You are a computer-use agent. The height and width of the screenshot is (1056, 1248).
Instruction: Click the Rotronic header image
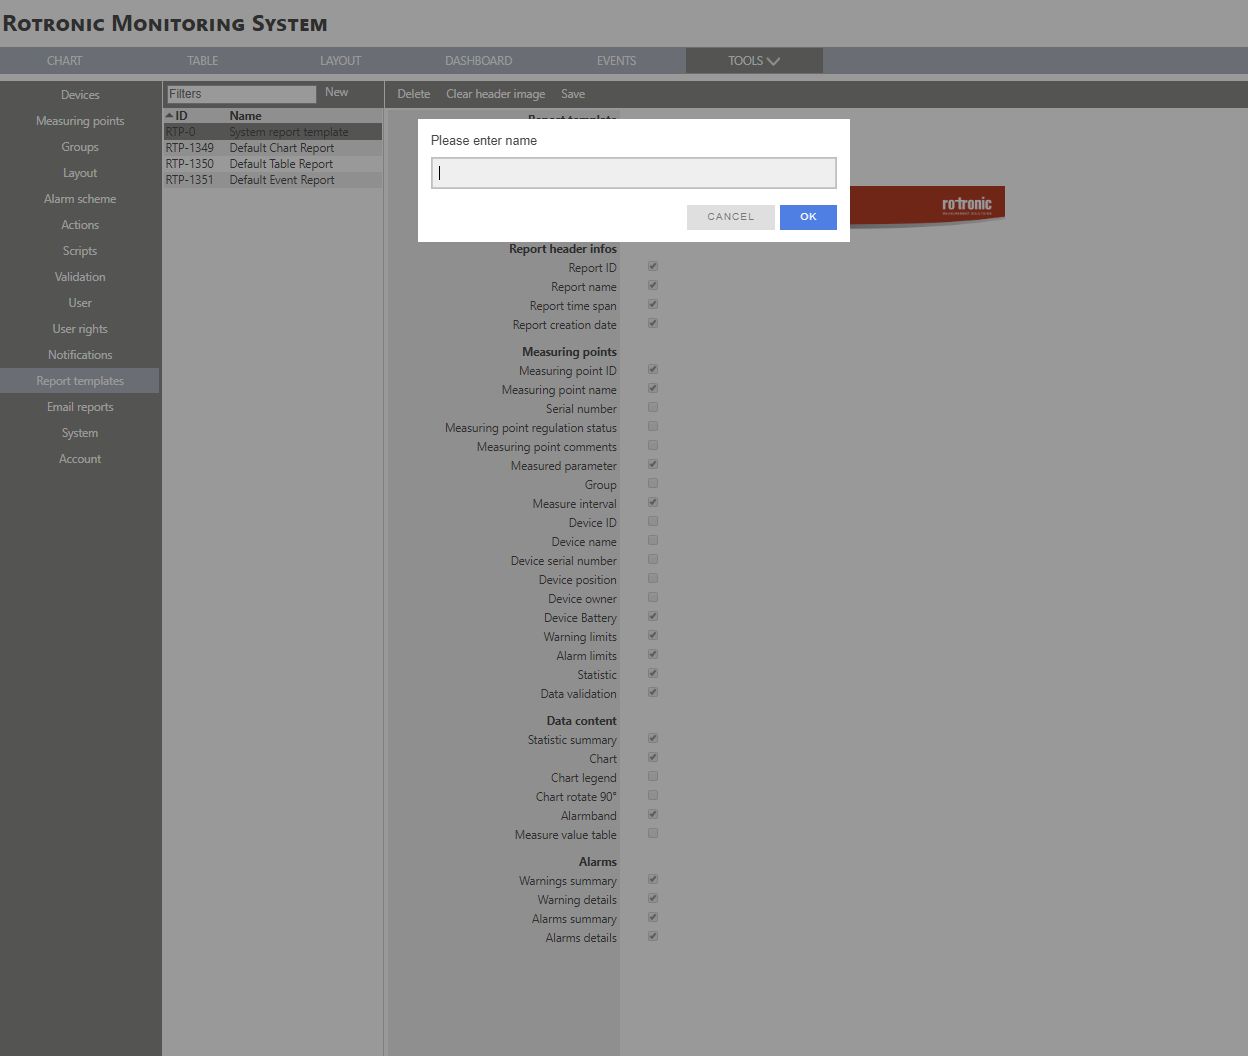tap(927, 207)
